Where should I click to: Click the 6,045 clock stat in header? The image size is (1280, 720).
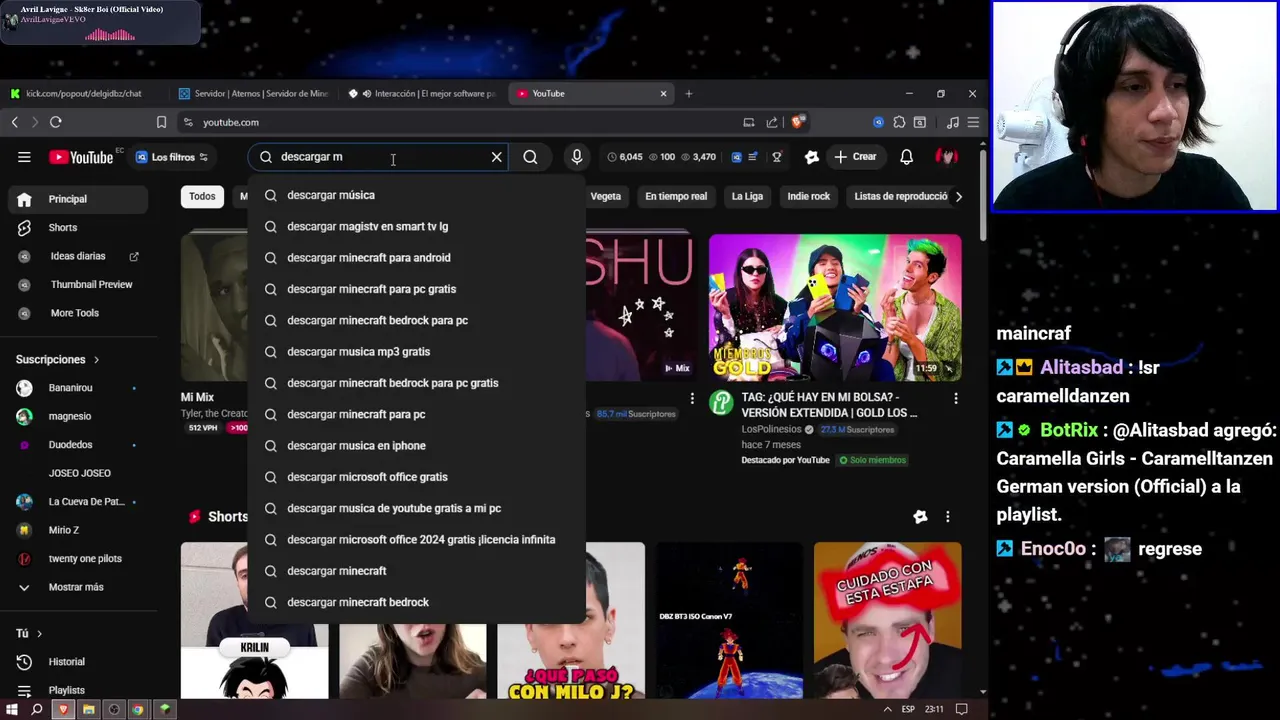pos(625,157)
